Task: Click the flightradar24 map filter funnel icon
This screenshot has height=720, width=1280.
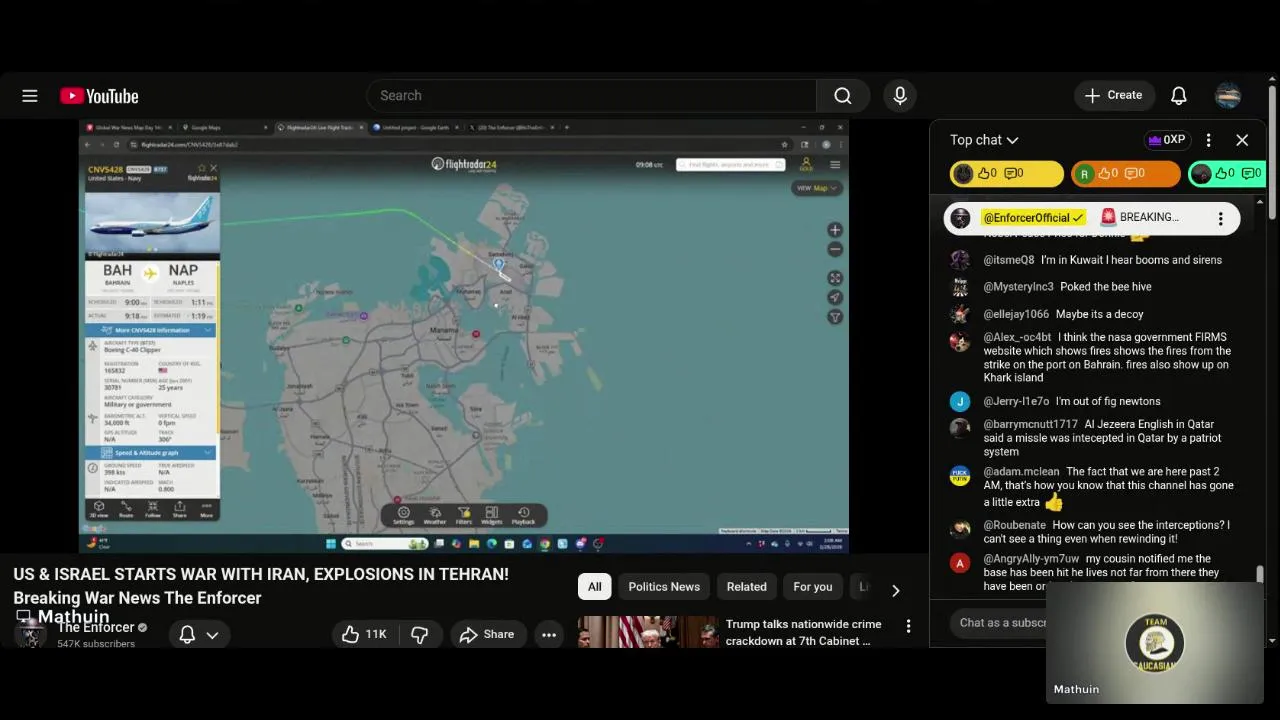Action: tap(835, 317)
